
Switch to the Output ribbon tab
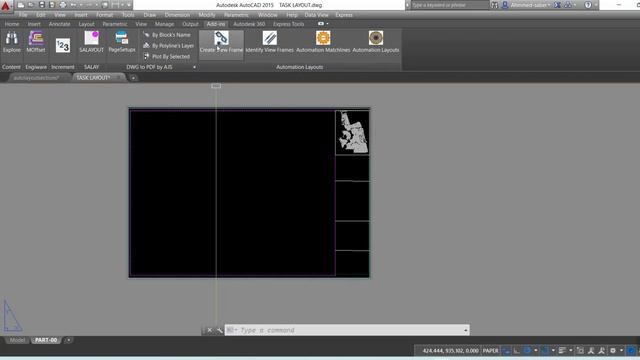pos(190,24)
